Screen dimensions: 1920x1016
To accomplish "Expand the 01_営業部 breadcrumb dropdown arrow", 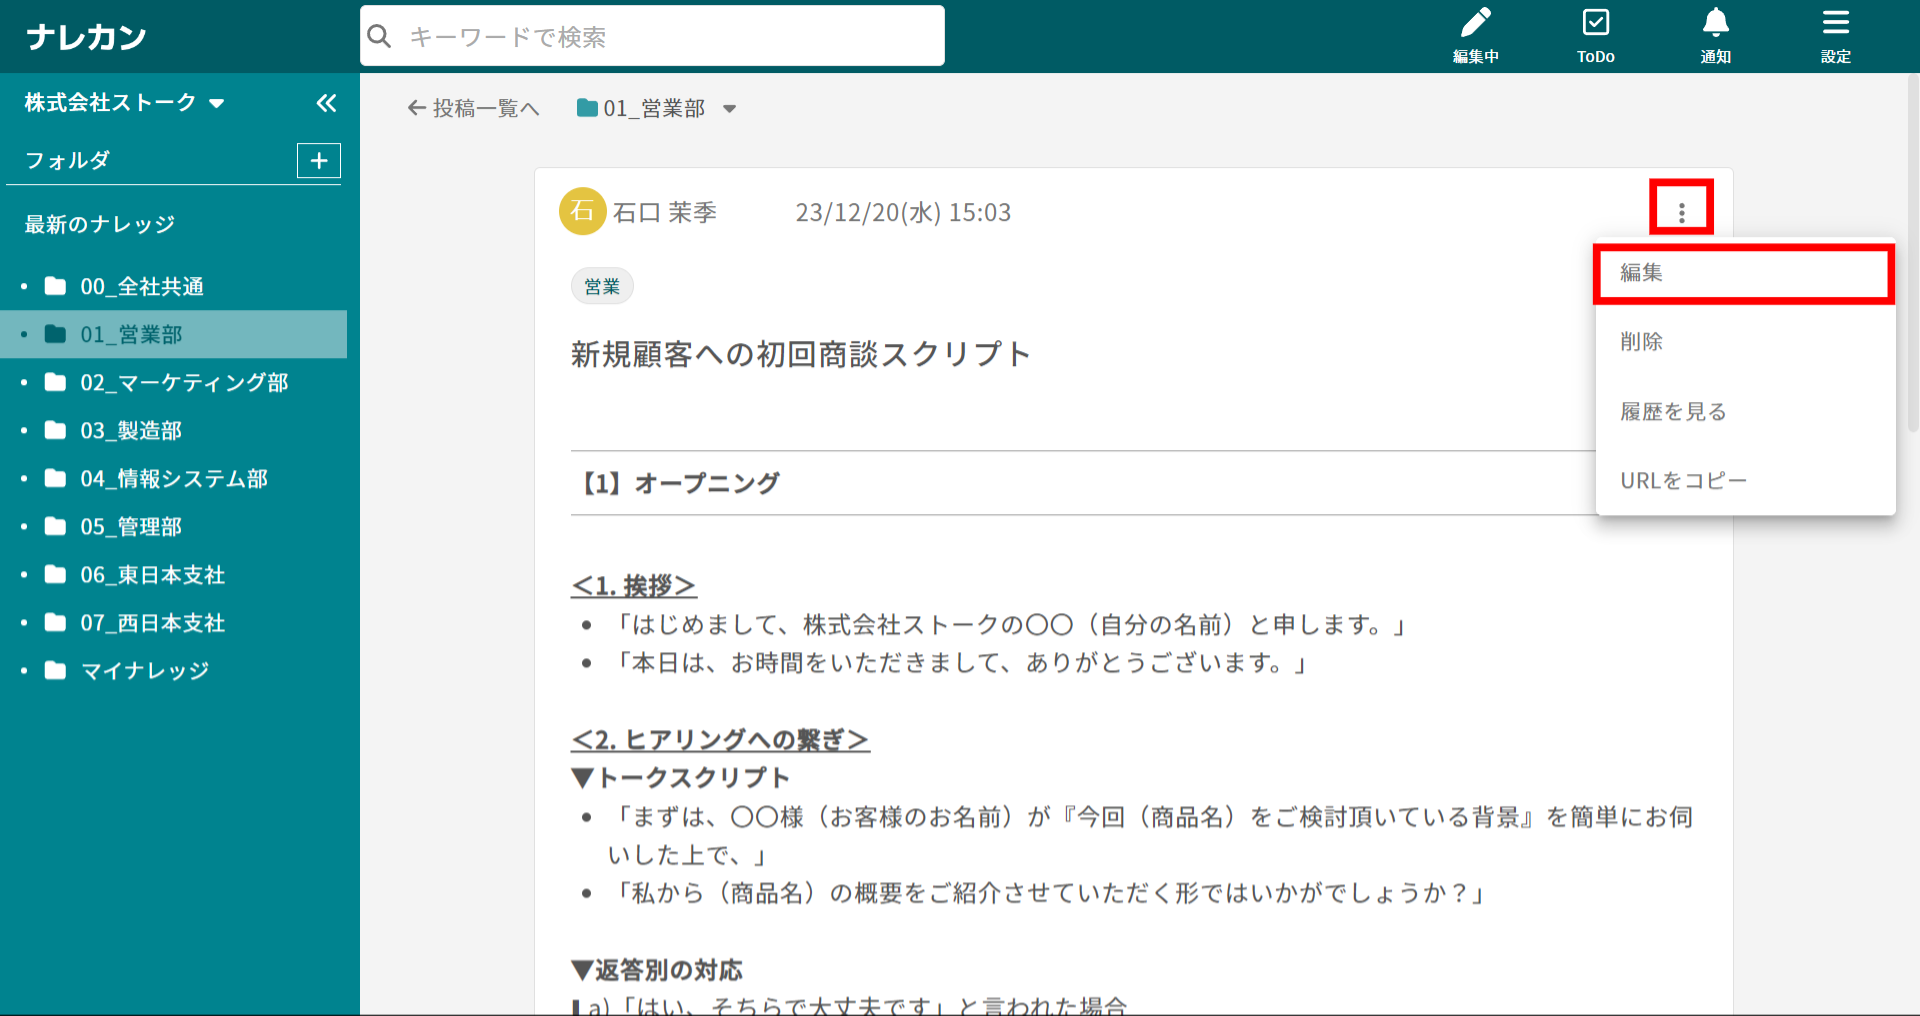I will point(730,109).
